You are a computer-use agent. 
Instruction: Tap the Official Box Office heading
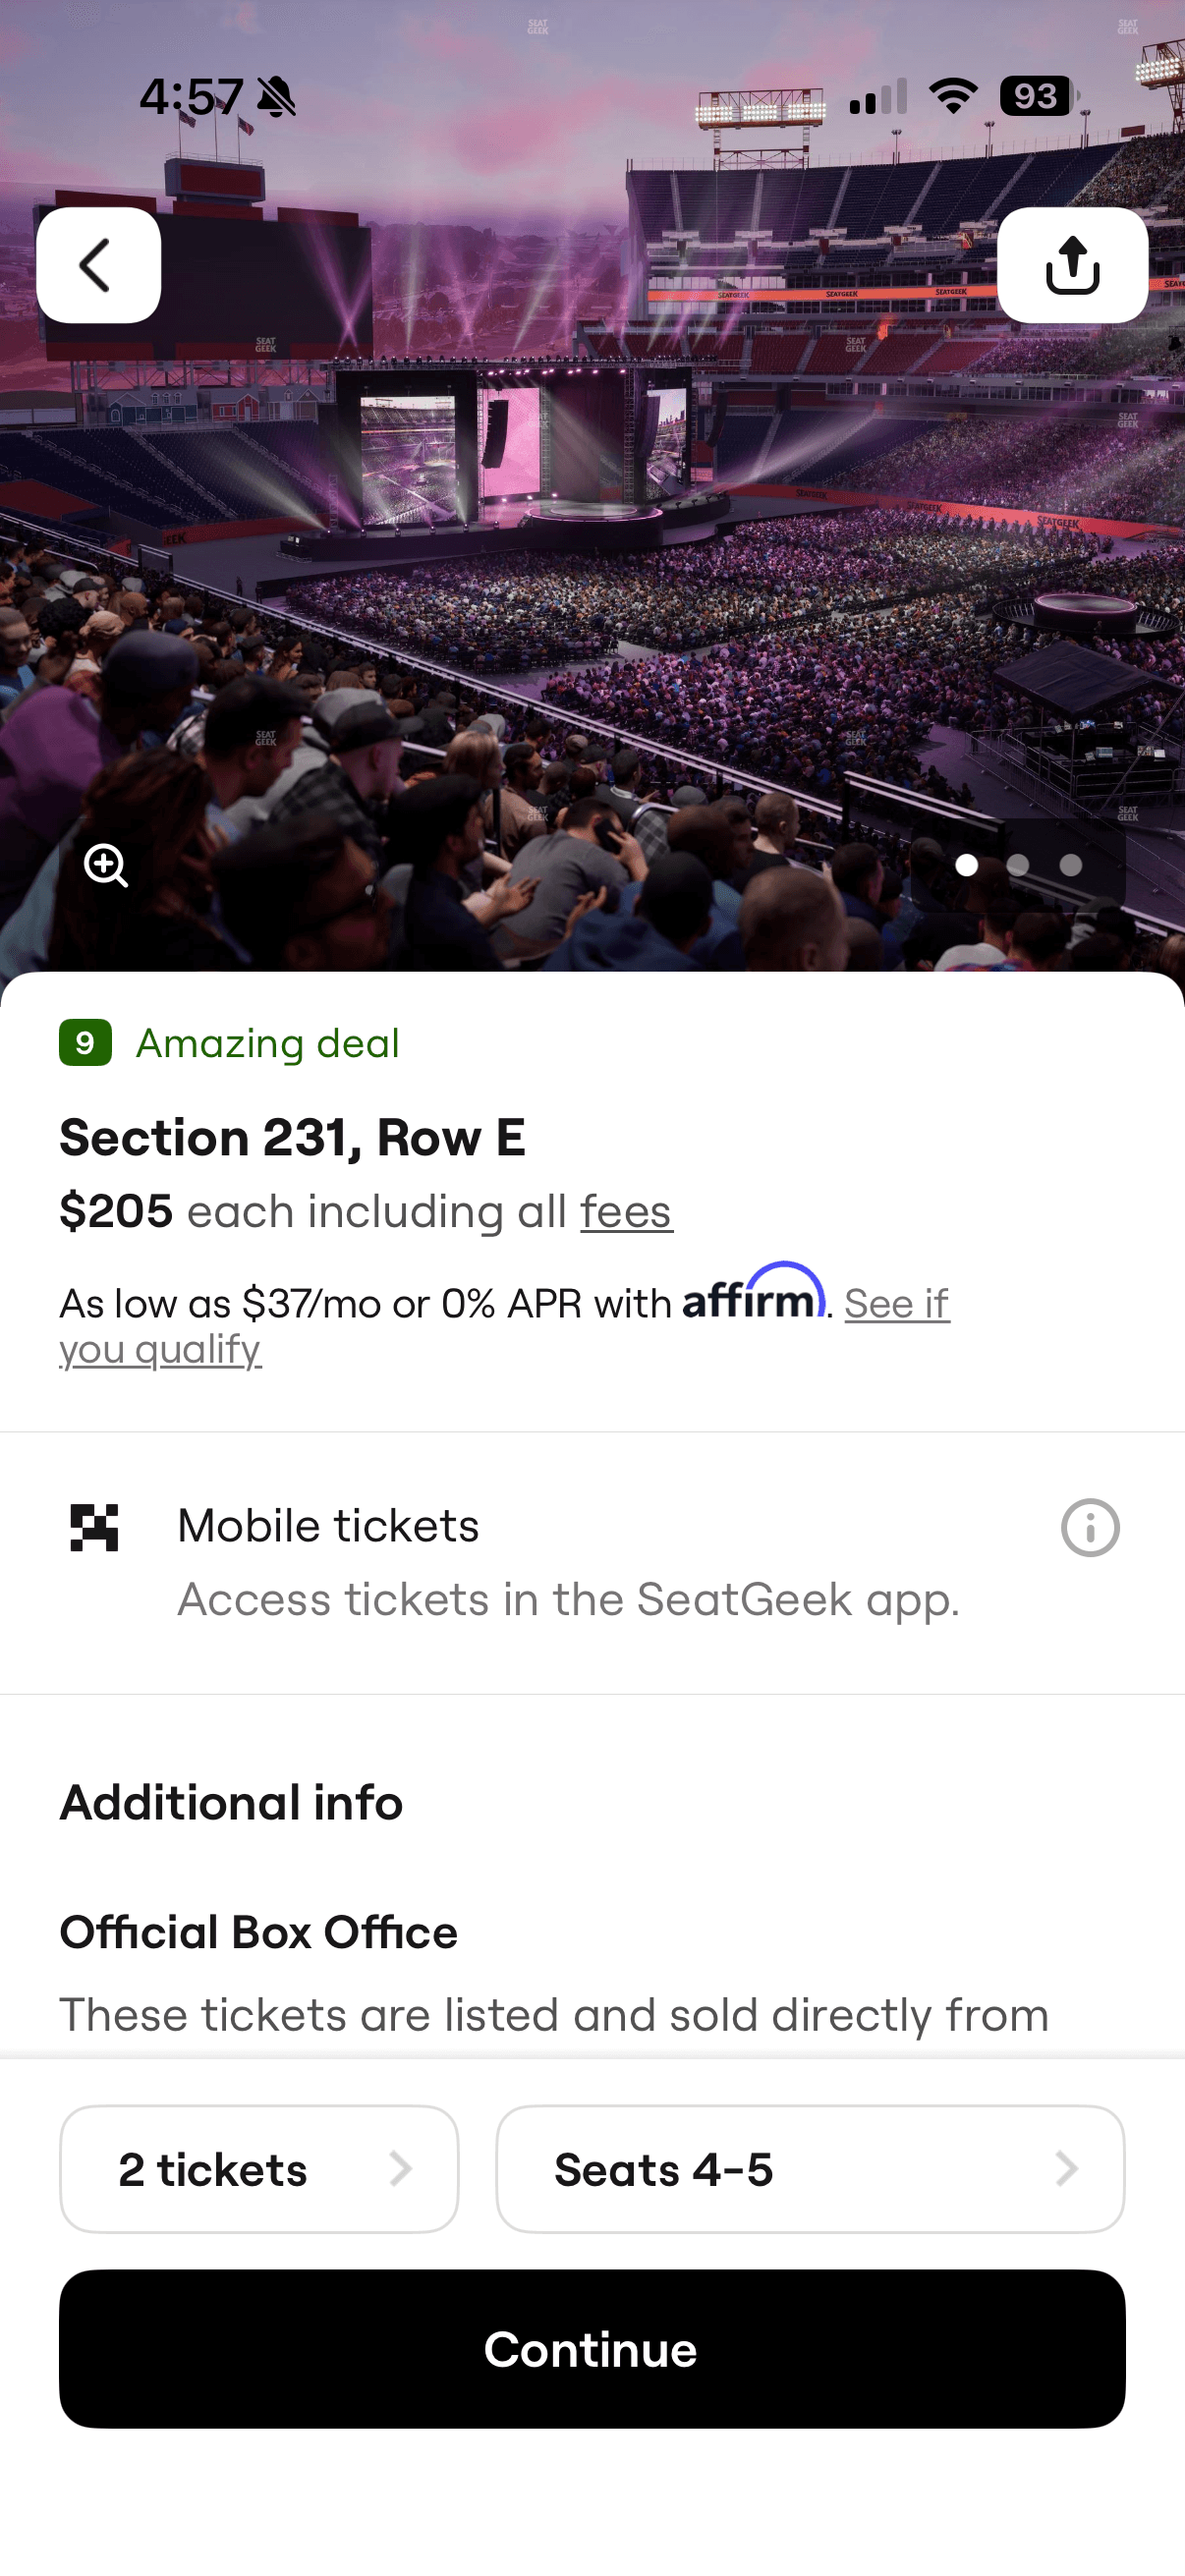click(258, 1932)
